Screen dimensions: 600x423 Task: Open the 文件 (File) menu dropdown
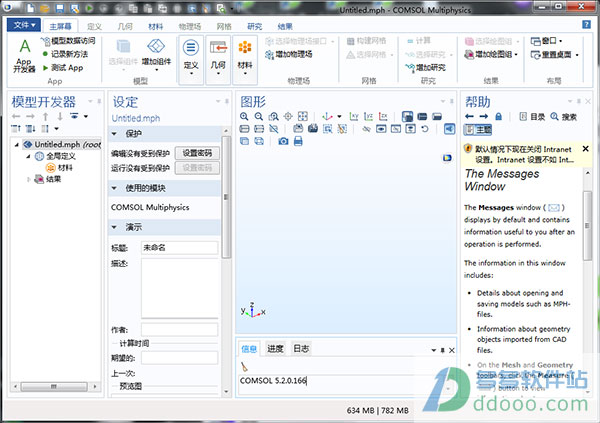24,25
